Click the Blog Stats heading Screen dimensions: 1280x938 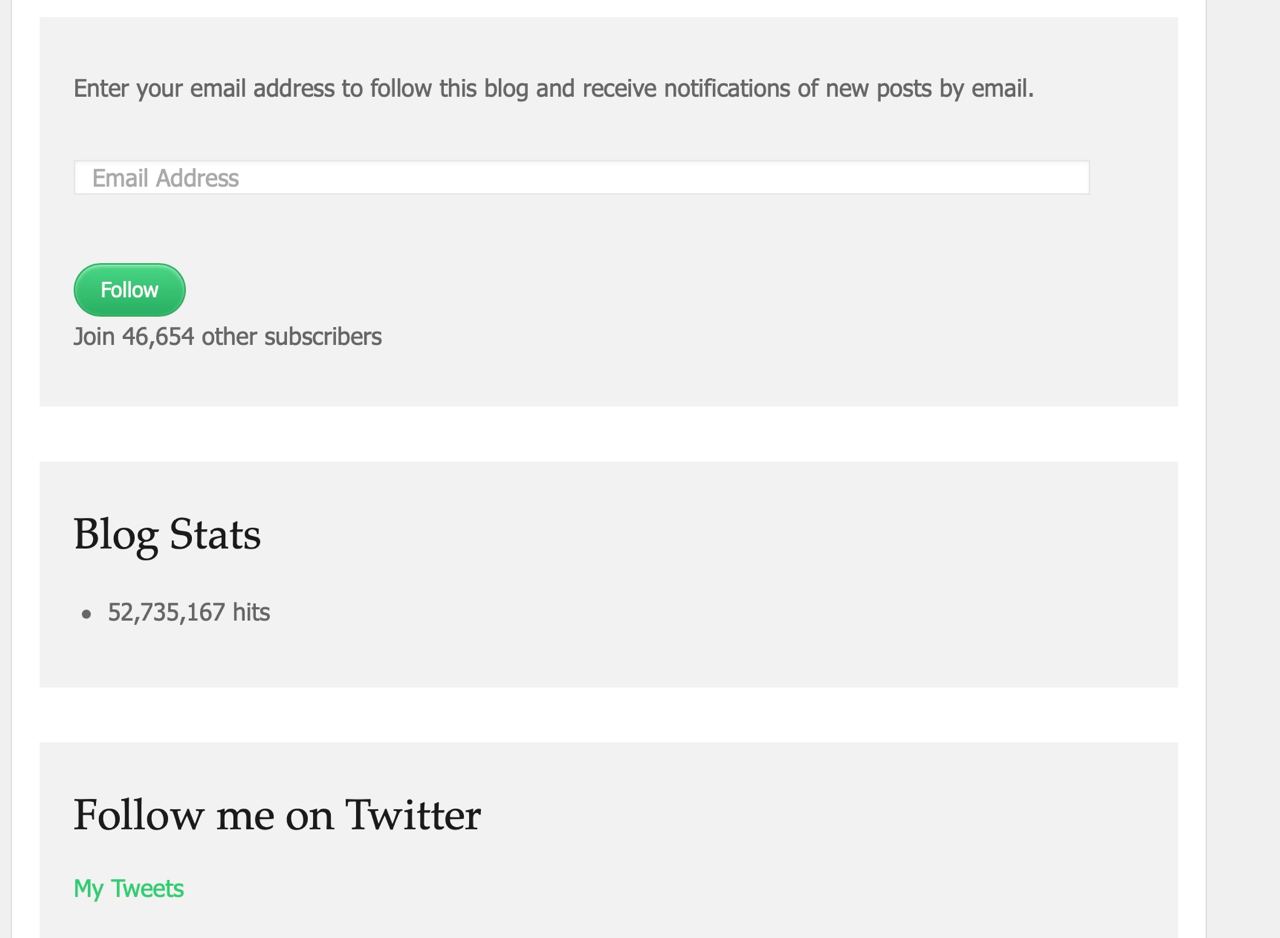coord(167,534)
